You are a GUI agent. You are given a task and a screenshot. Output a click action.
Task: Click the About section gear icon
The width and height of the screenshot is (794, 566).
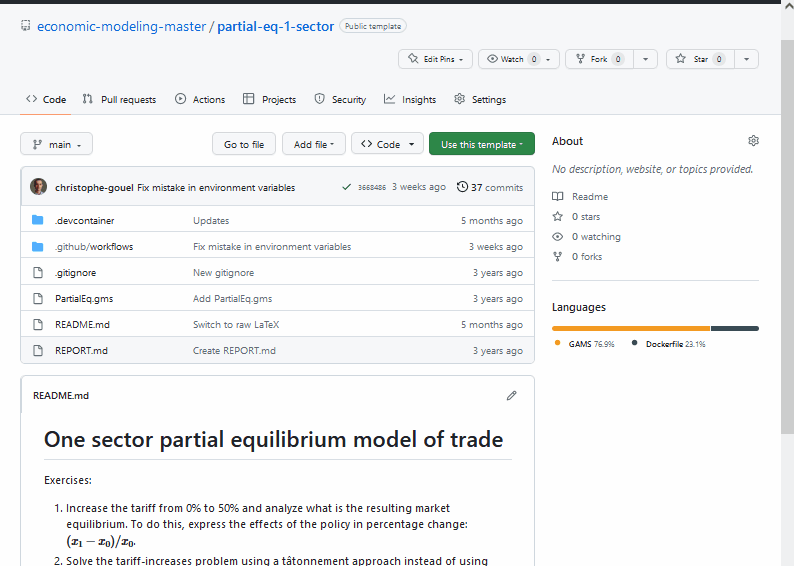tap(753, 141)
